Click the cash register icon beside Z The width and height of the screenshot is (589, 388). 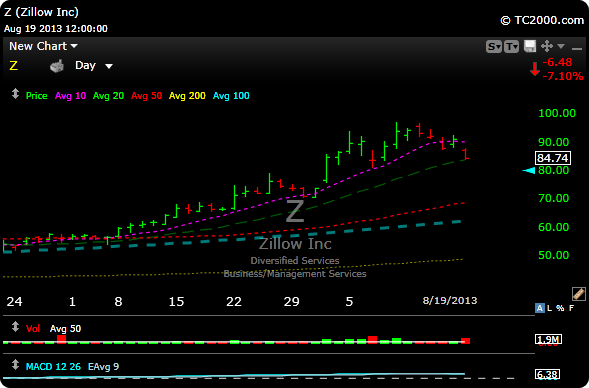57,66
